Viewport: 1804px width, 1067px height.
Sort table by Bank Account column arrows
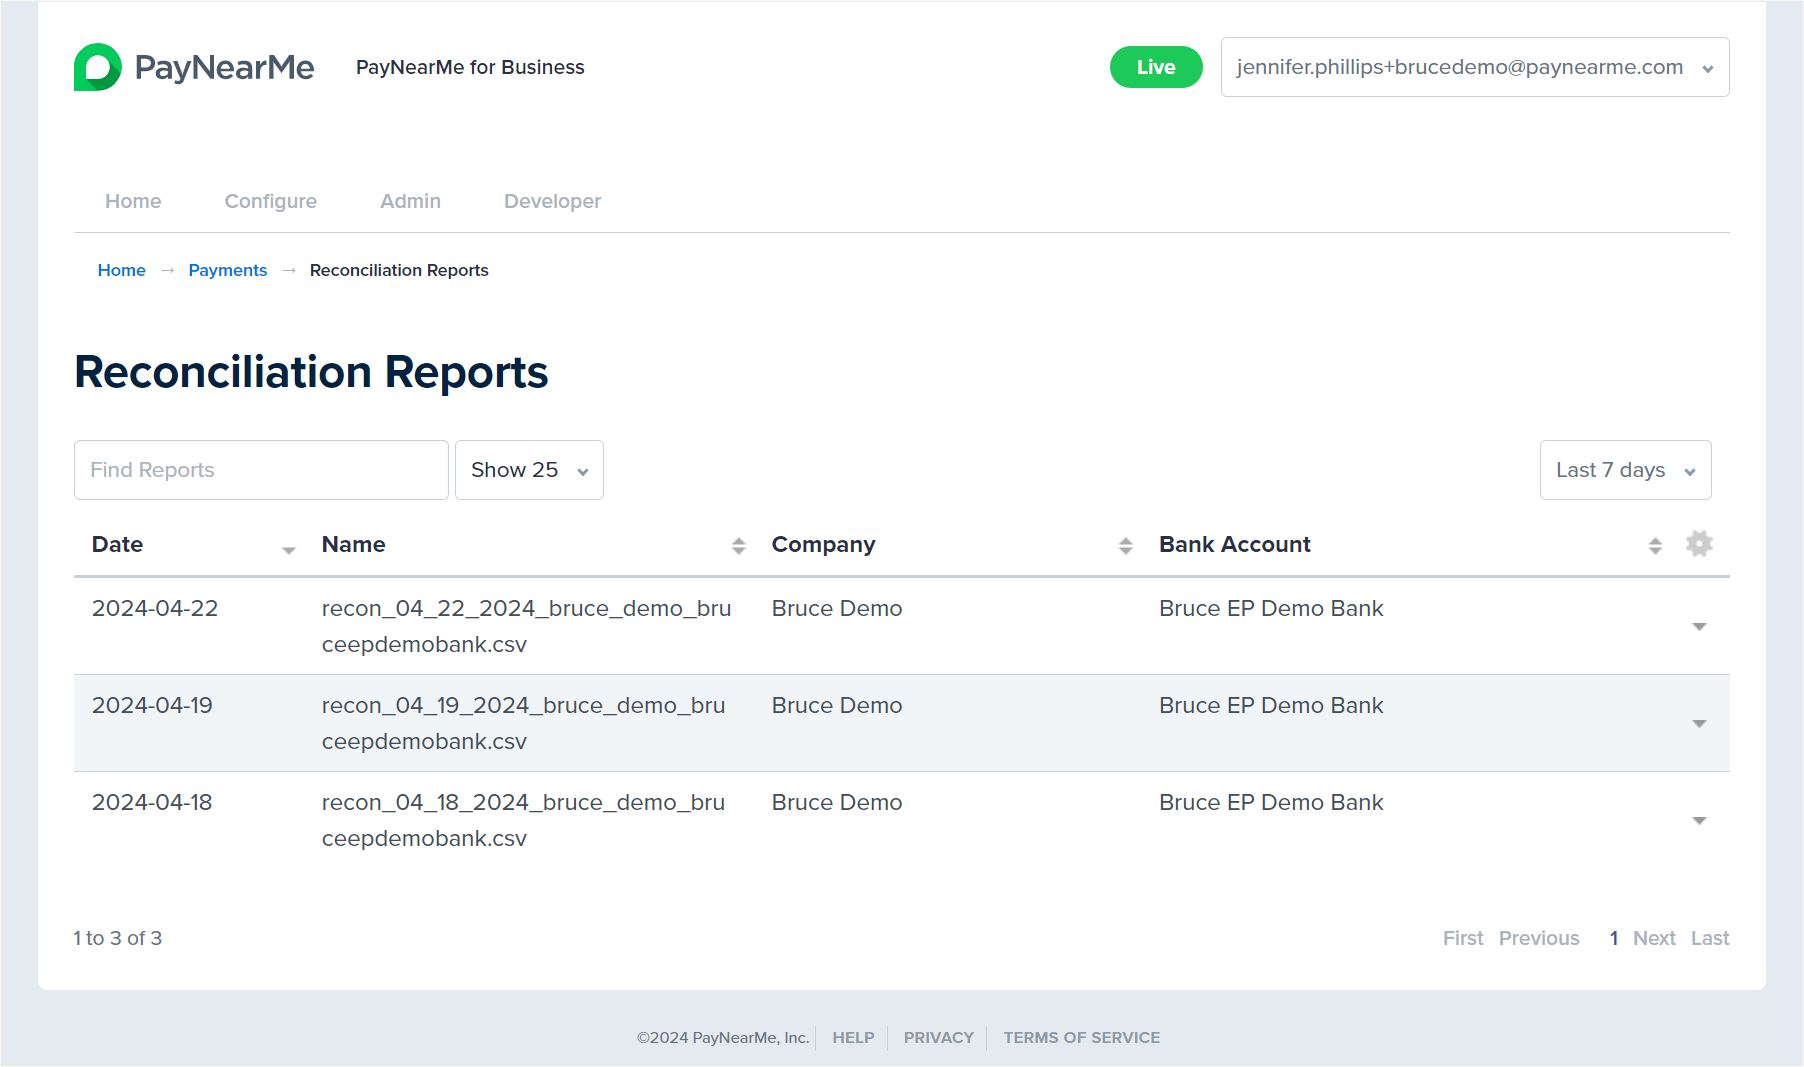pyautogui.click(x=1656, y=545)
